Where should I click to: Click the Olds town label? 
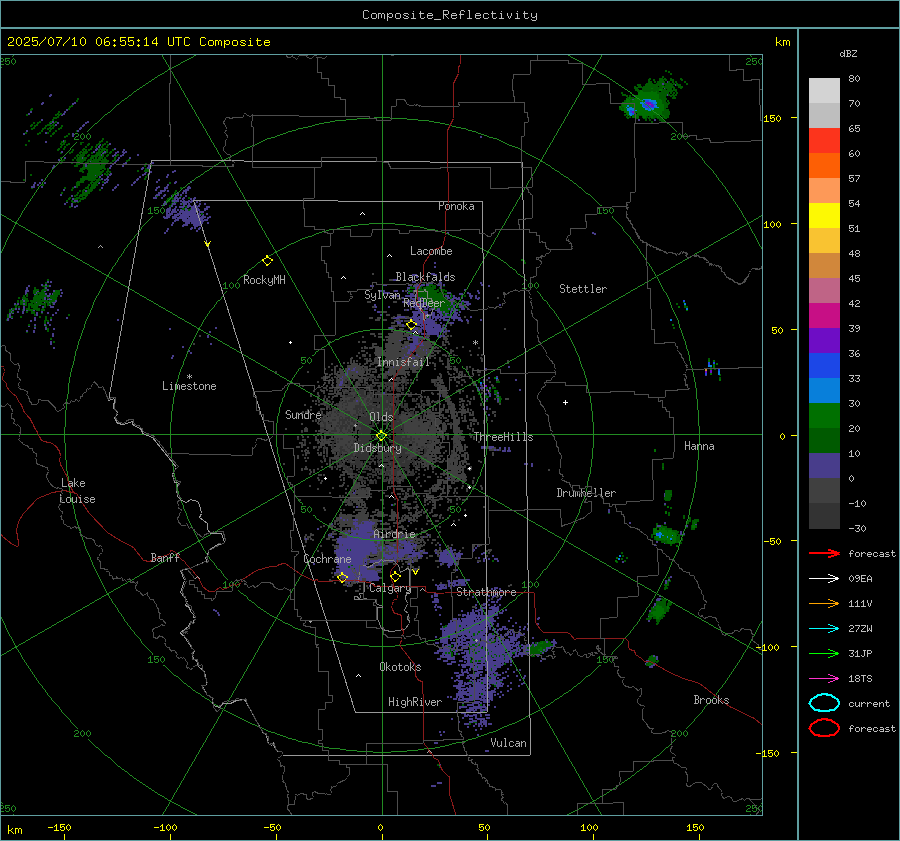click(x=381, y=417)
